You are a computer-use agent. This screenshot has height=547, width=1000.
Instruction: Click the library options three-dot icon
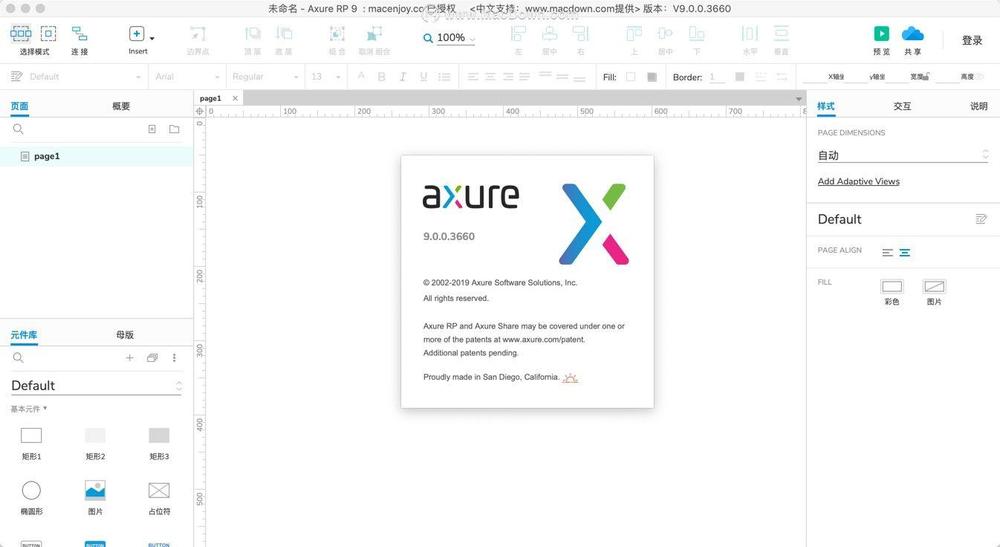(x=174, y=358)
